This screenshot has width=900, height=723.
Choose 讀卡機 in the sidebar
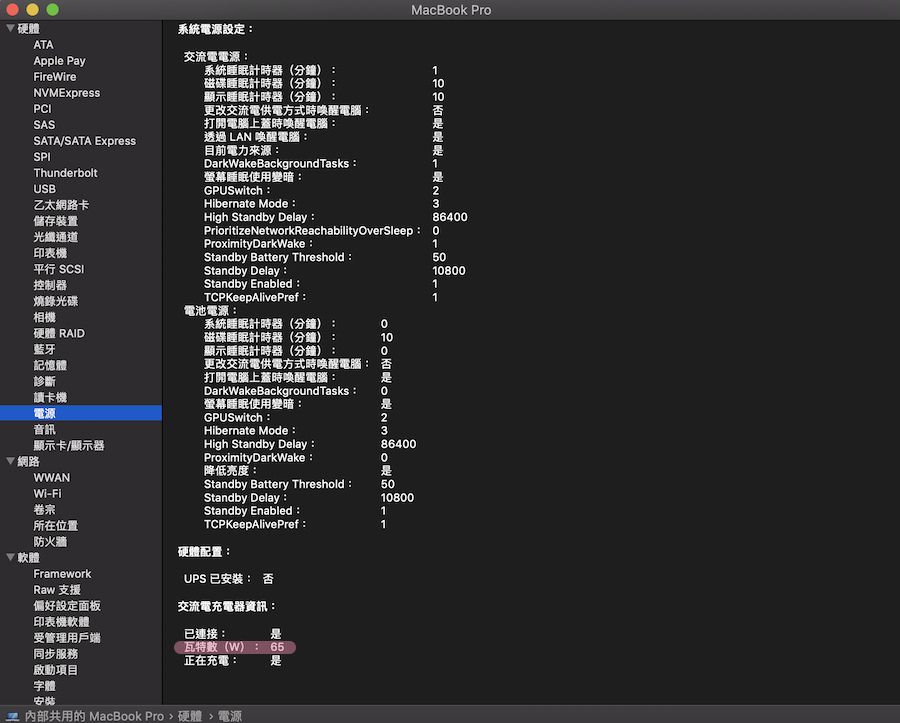(x=50, y=398)
